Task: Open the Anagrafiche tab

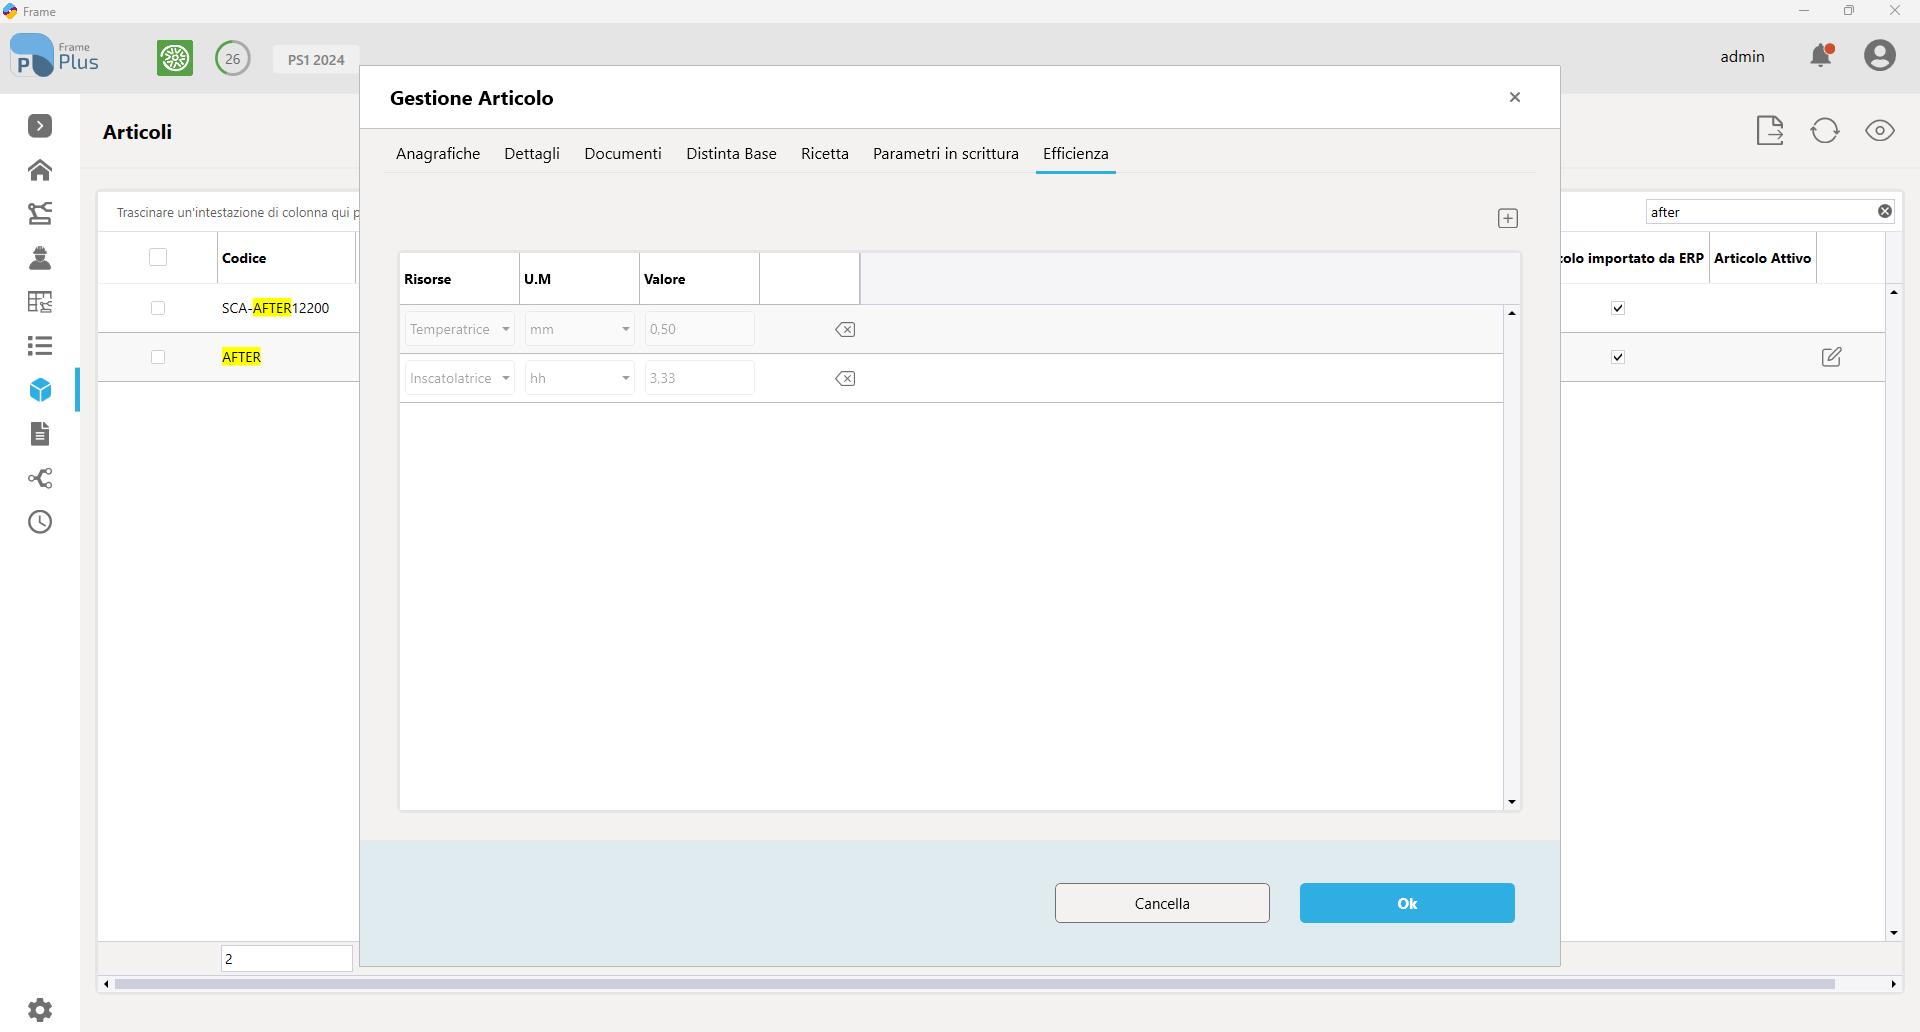Action: point(438,153)
